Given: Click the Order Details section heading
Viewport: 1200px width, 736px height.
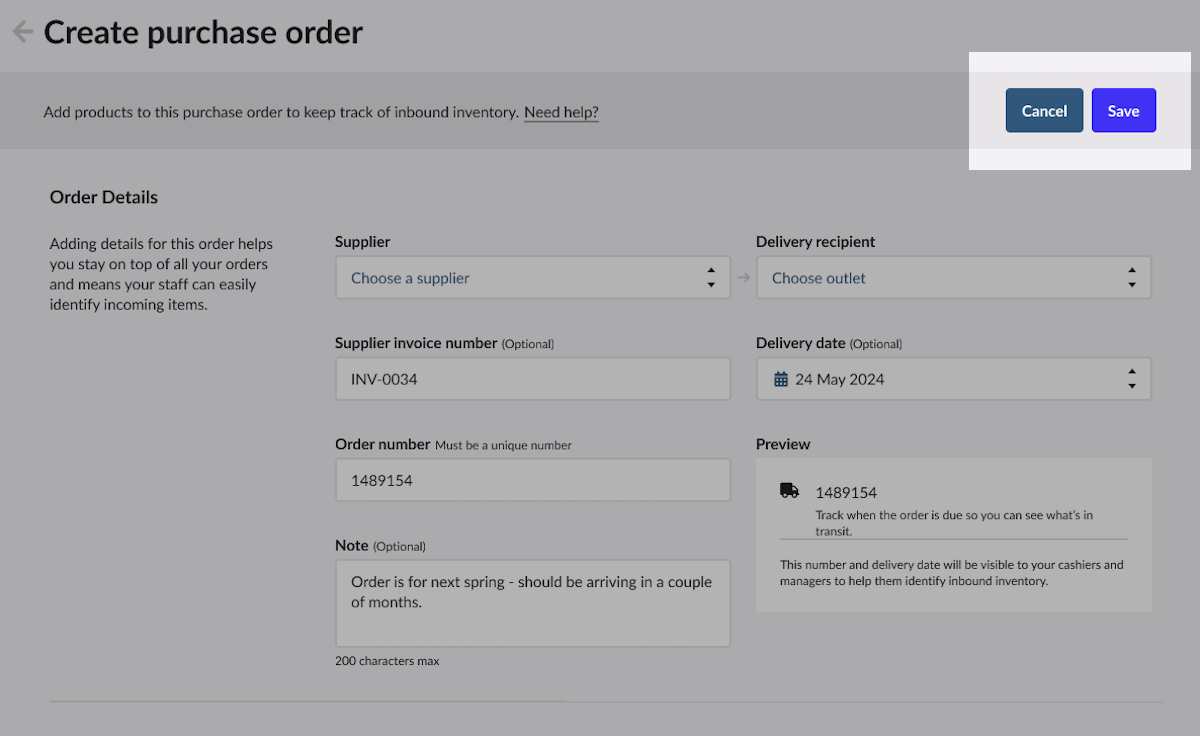Looking at the screenshot, I should point(103,197).
